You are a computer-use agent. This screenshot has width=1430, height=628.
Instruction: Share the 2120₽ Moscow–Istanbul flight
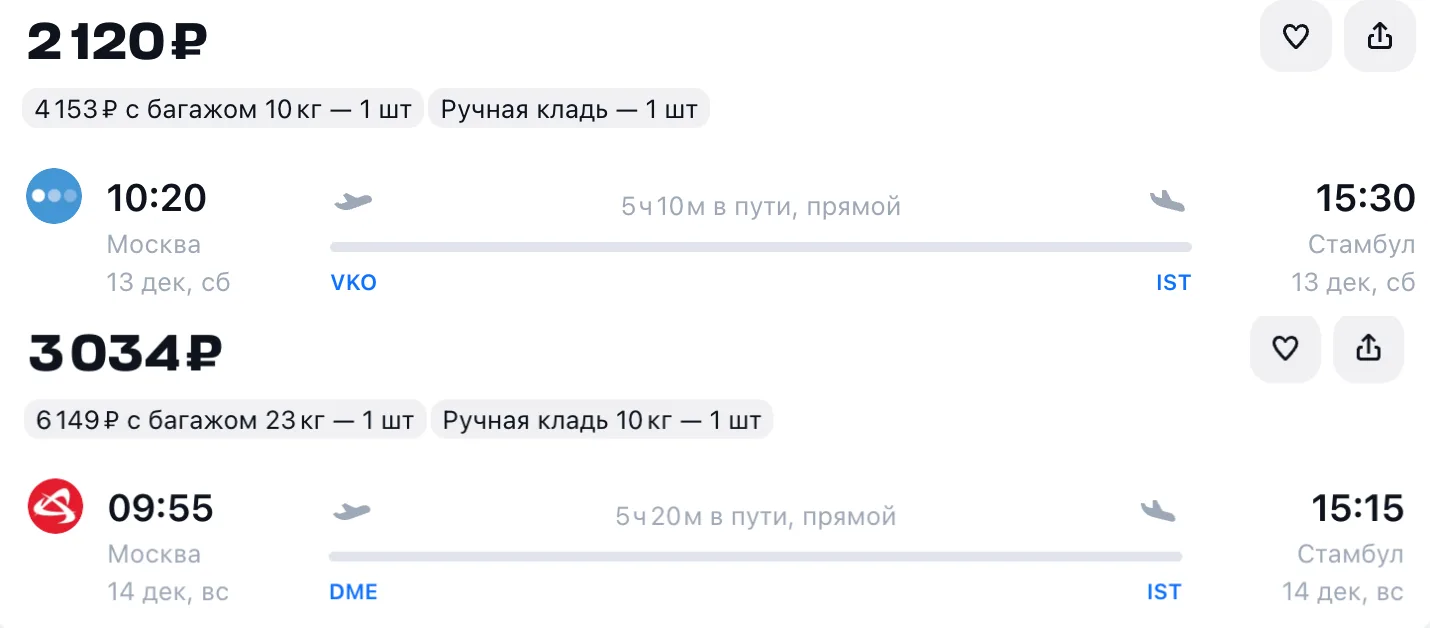coord(1379,37)
